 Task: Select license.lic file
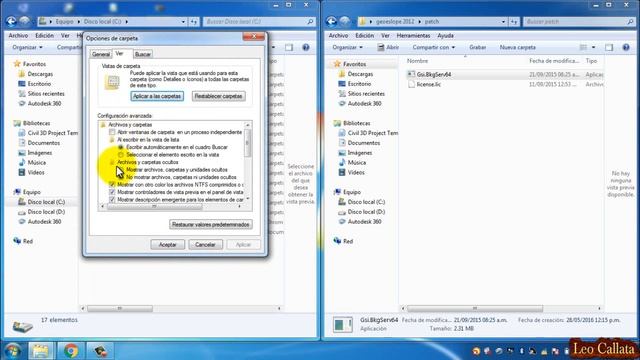429,84
